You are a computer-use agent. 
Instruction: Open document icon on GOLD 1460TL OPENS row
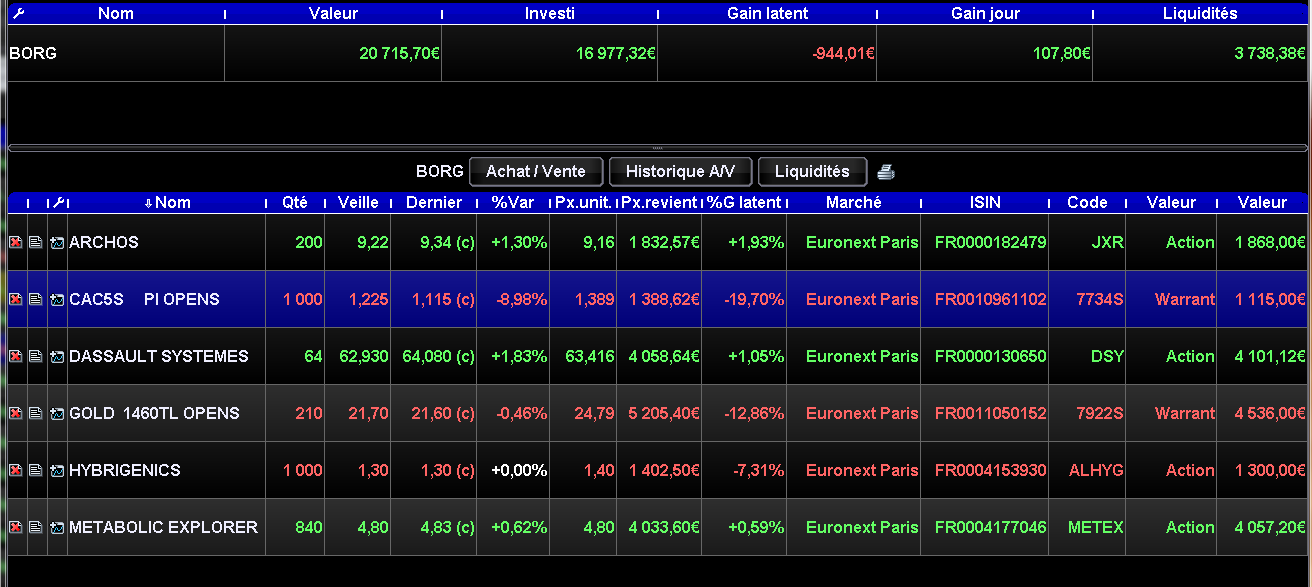coord(35,414)
